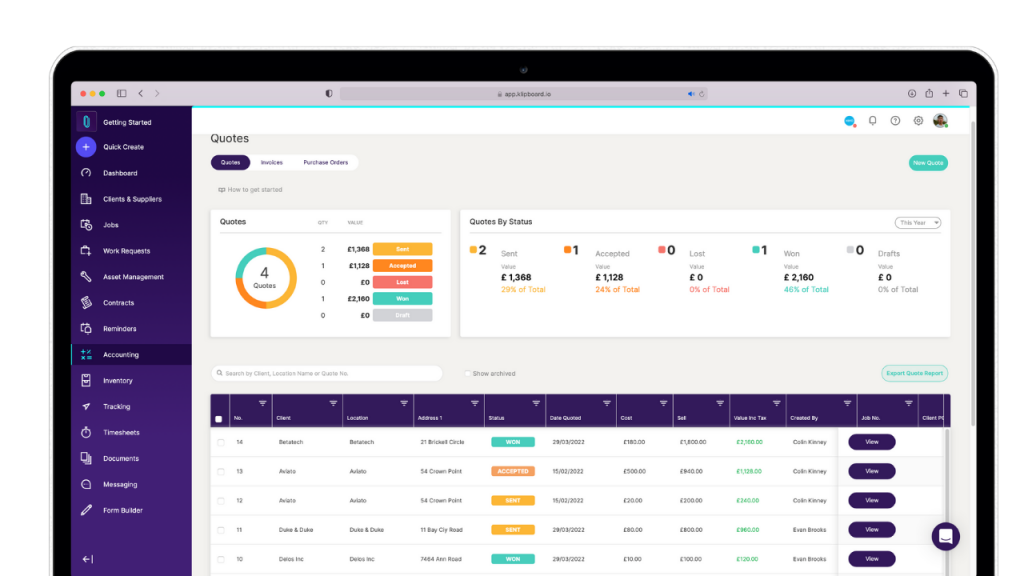This screenshot has height=576, width=1024.
Task: Open the filter on the Created By column
Action: (847, 404)
